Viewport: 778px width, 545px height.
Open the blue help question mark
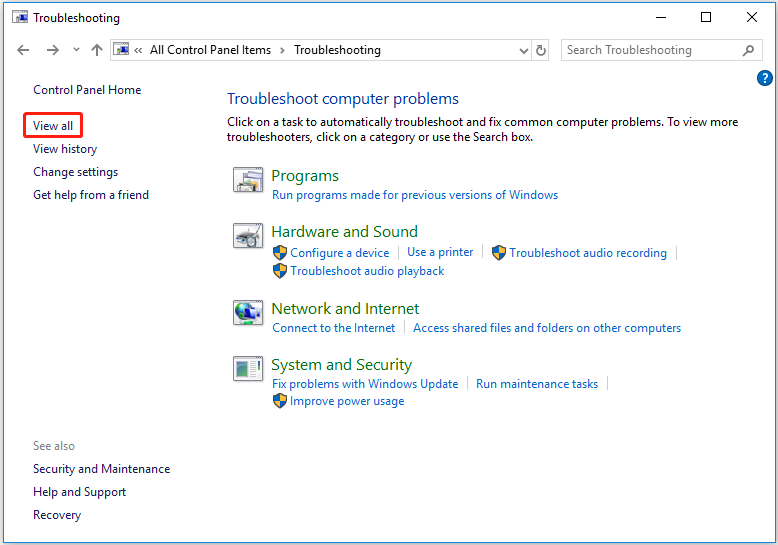tap(765, 78)
